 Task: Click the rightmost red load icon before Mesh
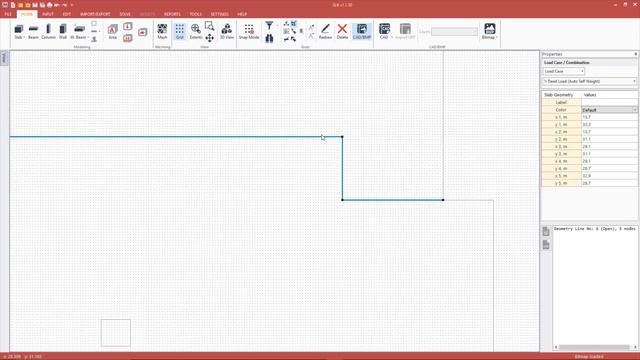point(142,32)
